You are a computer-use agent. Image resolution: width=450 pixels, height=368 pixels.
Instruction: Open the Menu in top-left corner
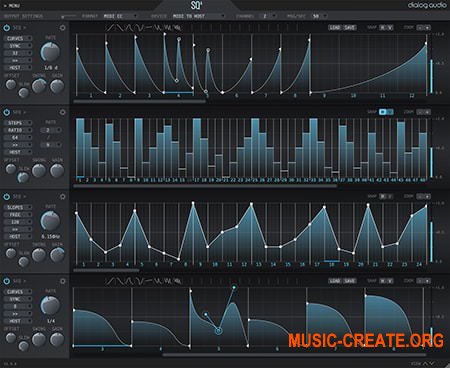12,6
